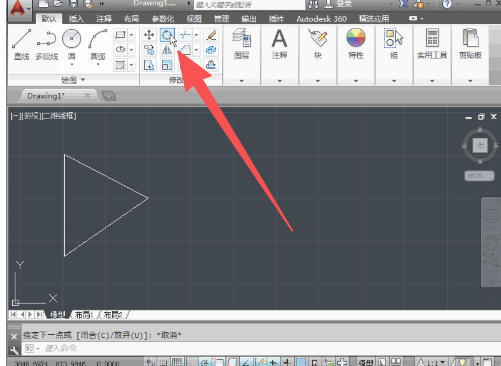Expand the Hatch tool dropdown arrow

tap(131, 65)
